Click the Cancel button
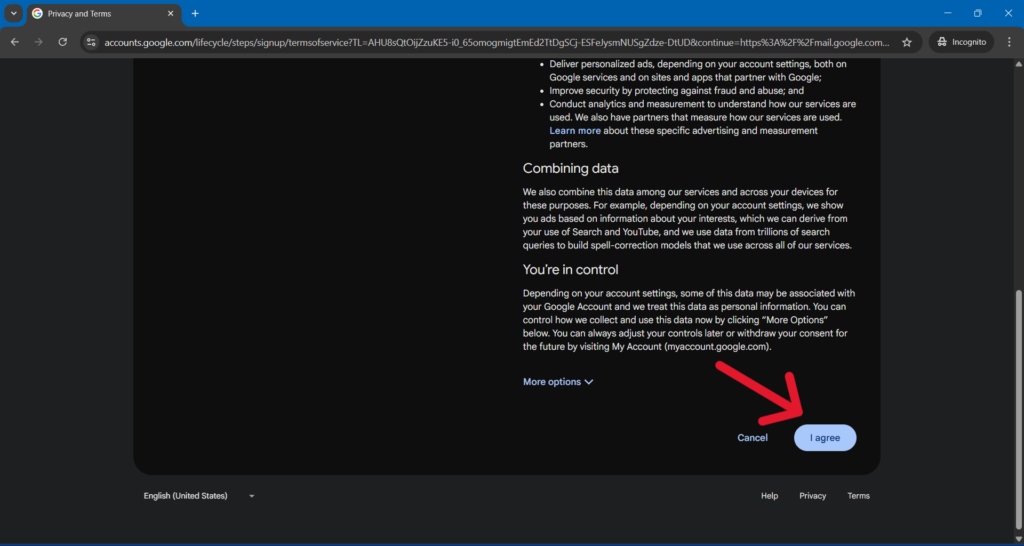1024x546 pixels. [752, 438]
